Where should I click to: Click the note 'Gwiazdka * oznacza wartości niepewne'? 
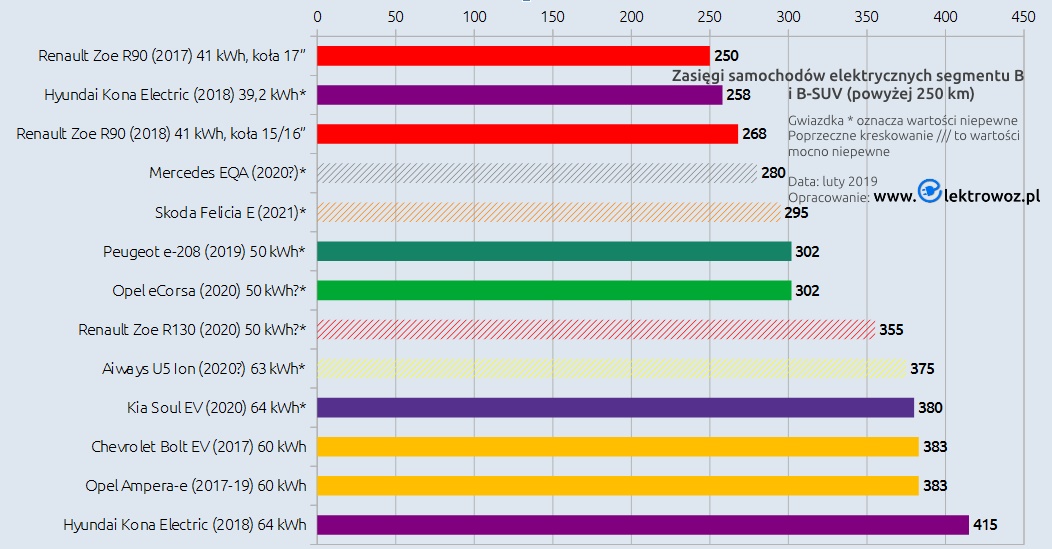click(x=902, y=121)
